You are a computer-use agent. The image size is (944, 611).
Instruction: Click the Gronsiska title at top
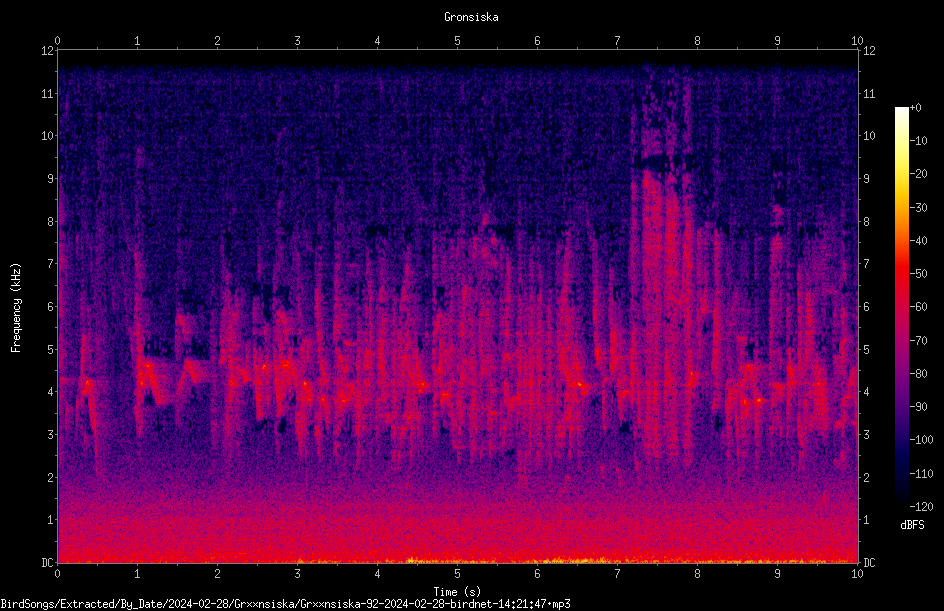[471, 17]
